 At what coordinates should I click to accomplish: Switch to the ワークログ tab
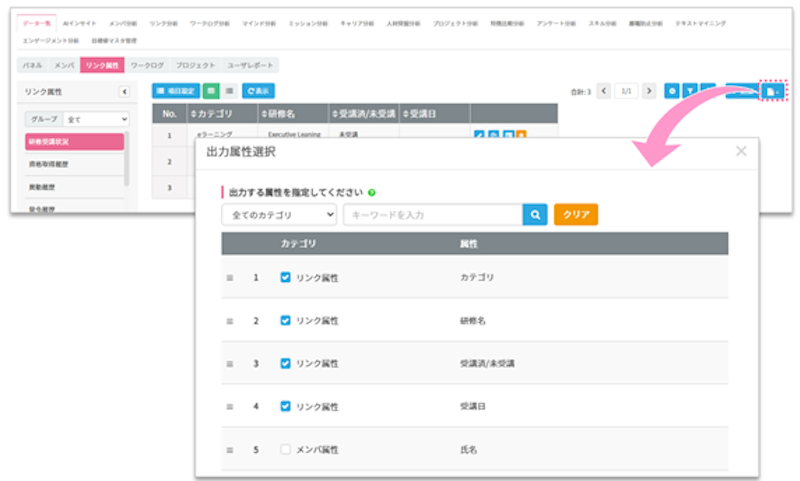point(146,65)
